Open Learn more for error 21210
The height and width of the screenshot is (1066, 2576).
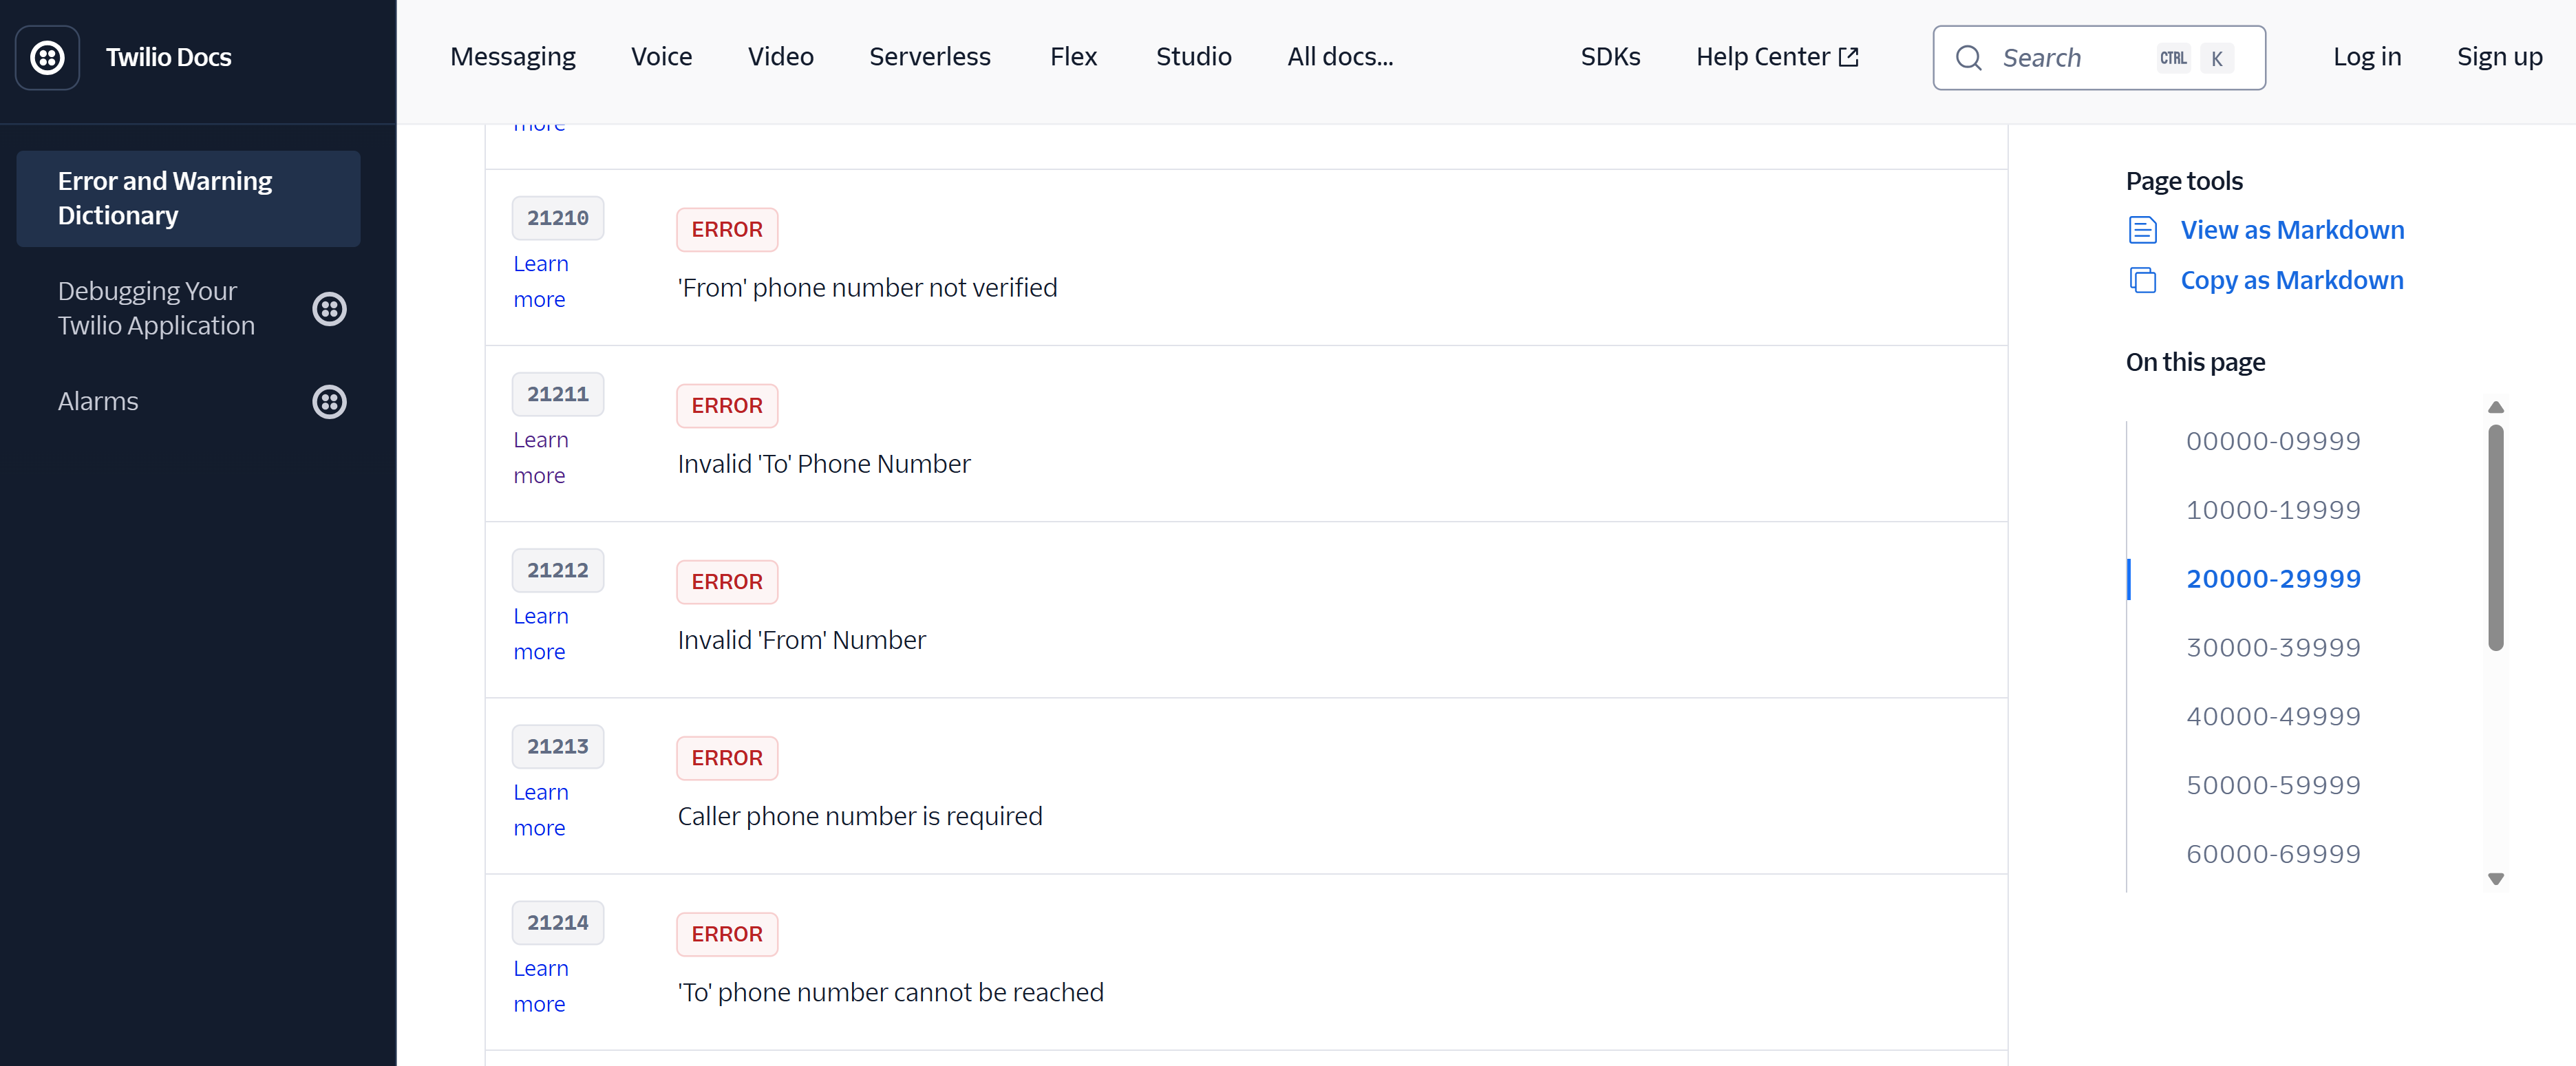[x=540, y=281]
